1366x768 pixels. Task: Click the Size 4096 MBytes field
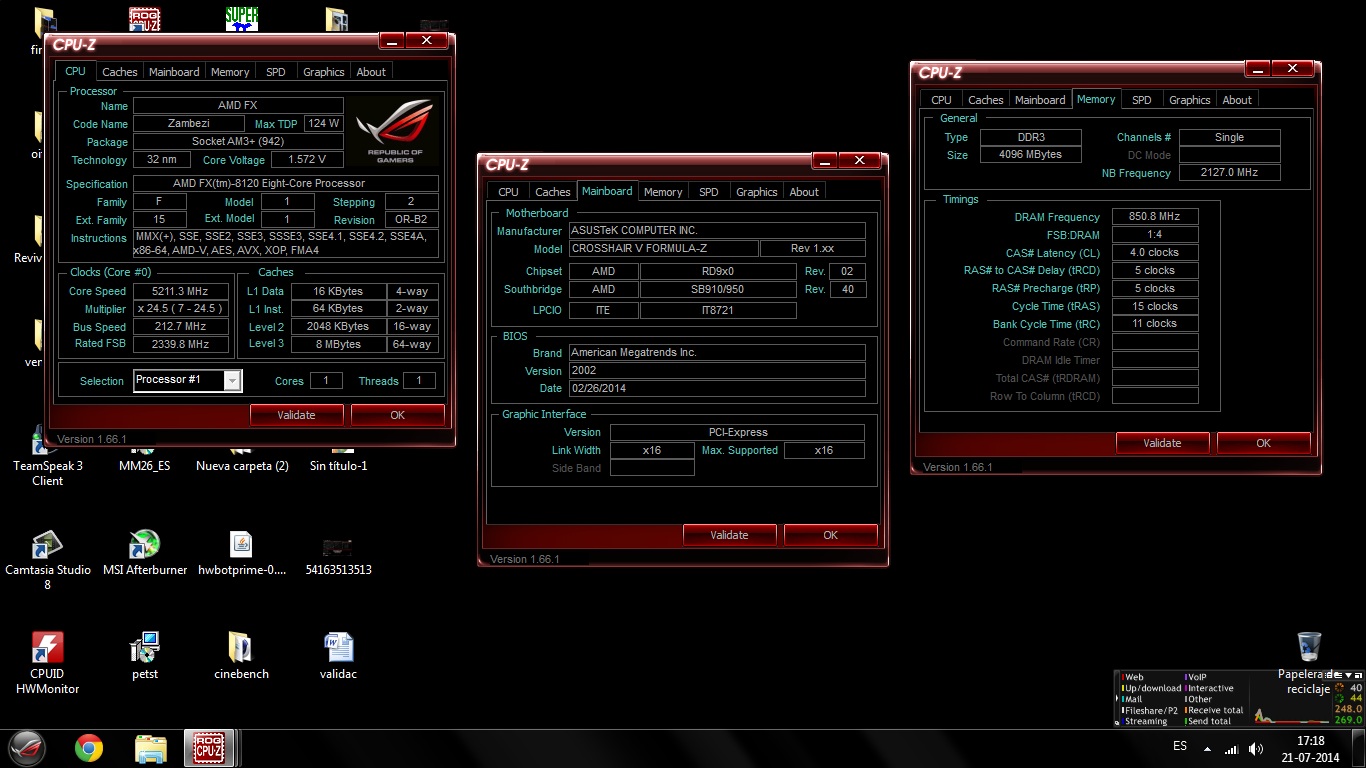pyautogui.click(x=1030, y=155)
